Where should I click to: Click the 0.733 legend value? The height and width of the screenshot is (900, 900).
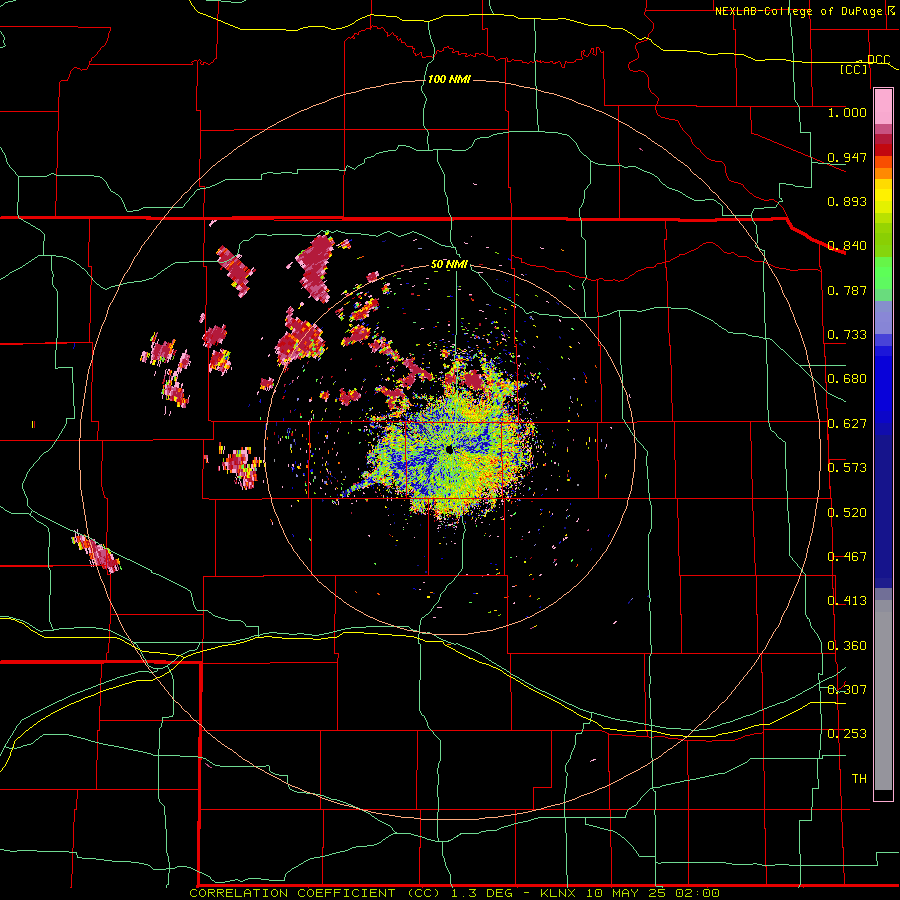click(847, 335)
